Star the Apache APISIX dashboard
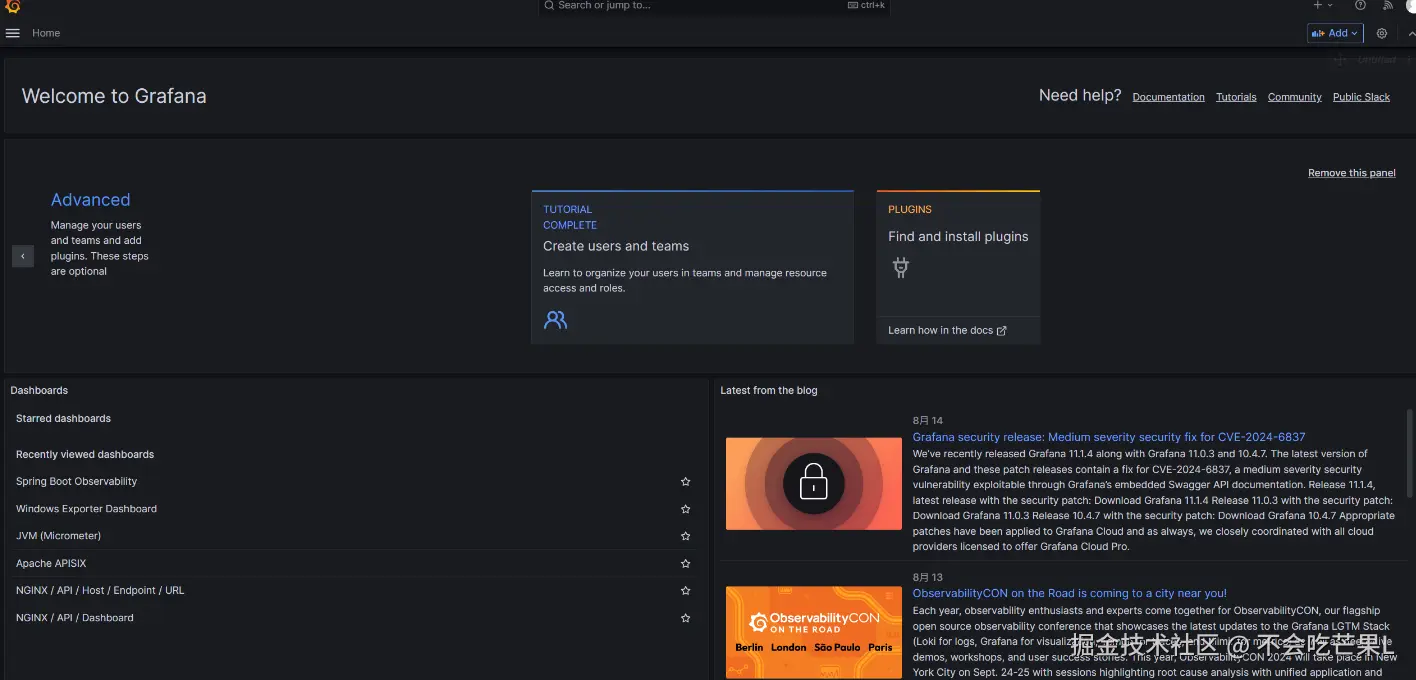Viewport: 1416px width, 680px height. tap(686, 564)
